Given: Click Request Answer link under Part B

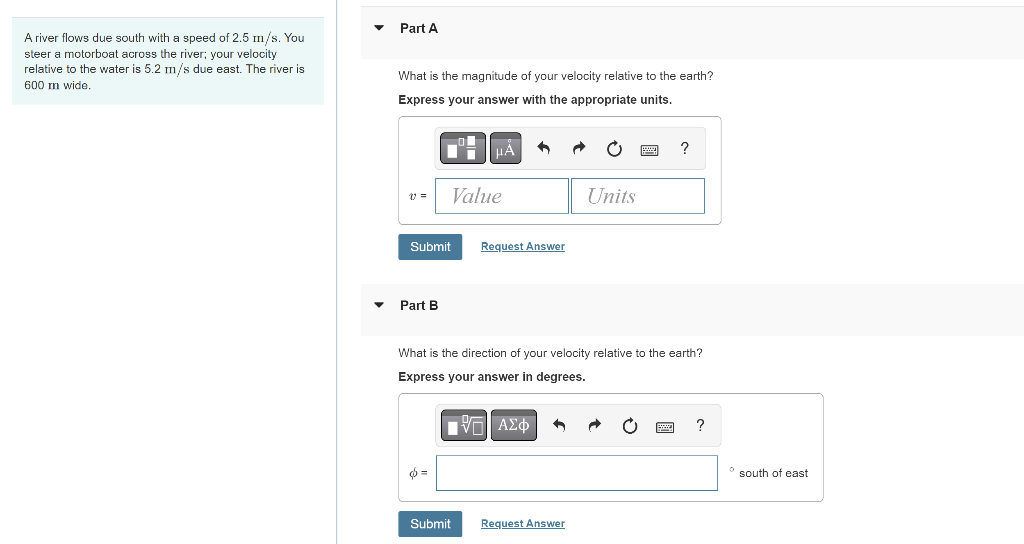Looking at the screenshot, I should pos(522,524).
